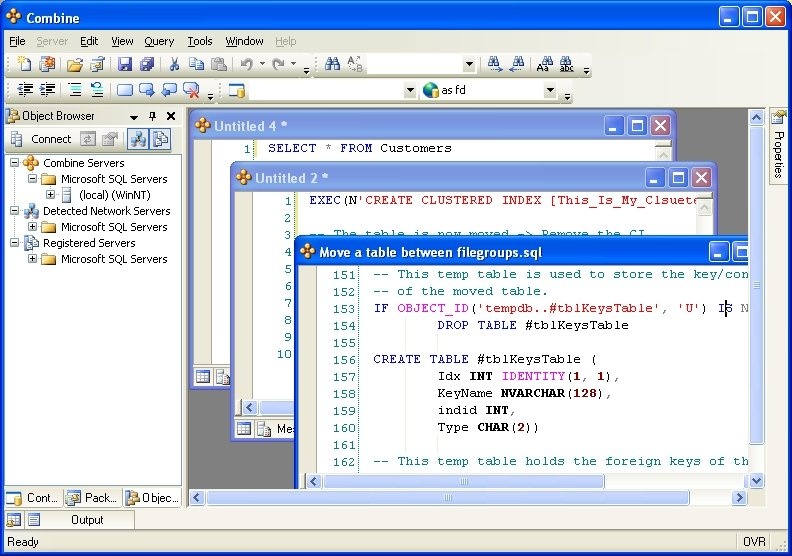
Task: Click the Find binoculars icon
Action: (332, 65)
